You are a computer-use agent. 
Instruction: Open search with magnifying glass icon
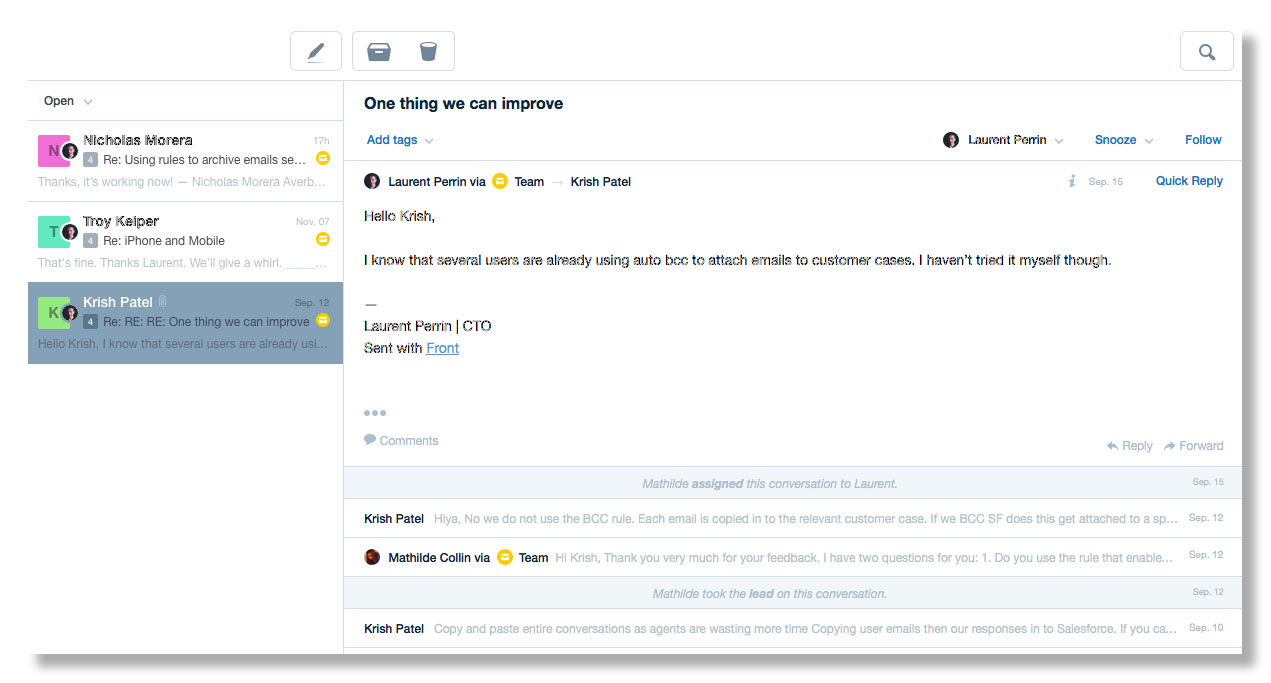tap(1206, 52)
